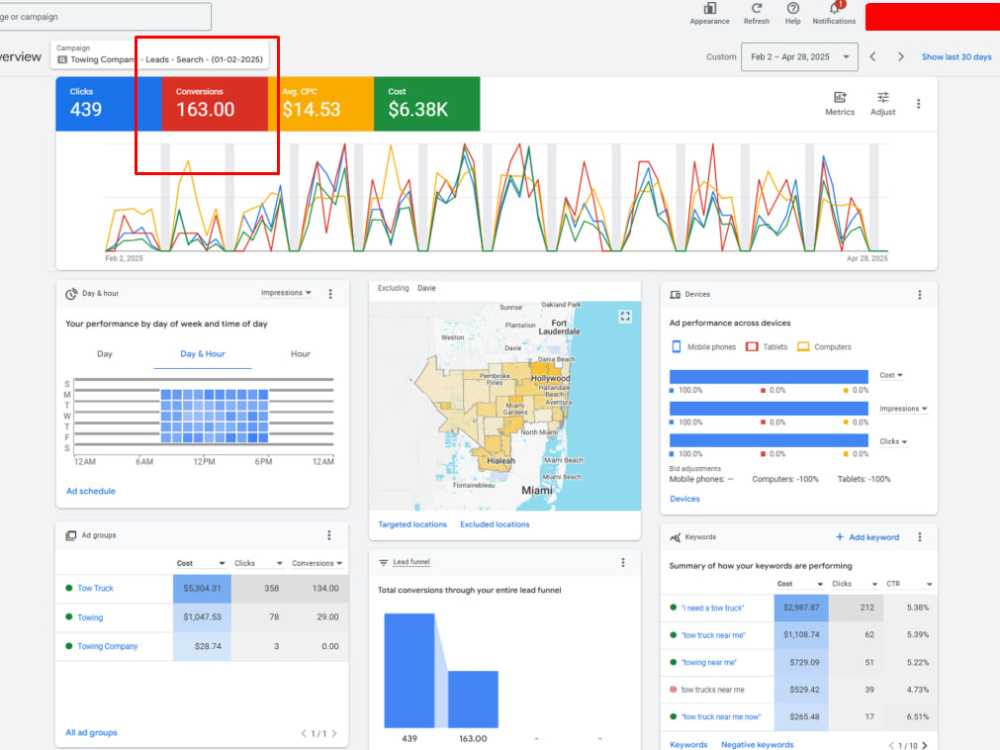
Task: Go to next ad groups page arrow
Action: pyautogui.click(x=334, y=733)
